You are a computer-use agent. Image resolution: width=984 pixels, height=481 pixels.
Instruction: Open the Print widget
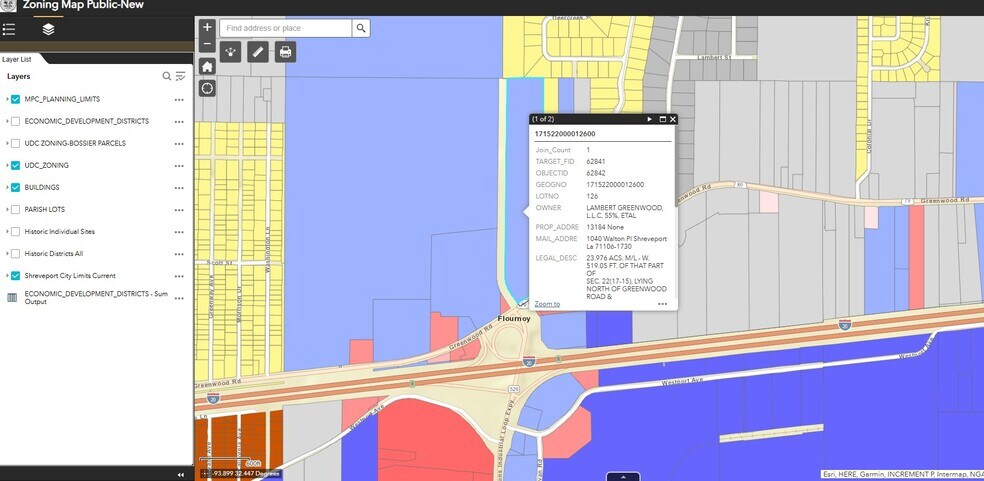[285, 51]
